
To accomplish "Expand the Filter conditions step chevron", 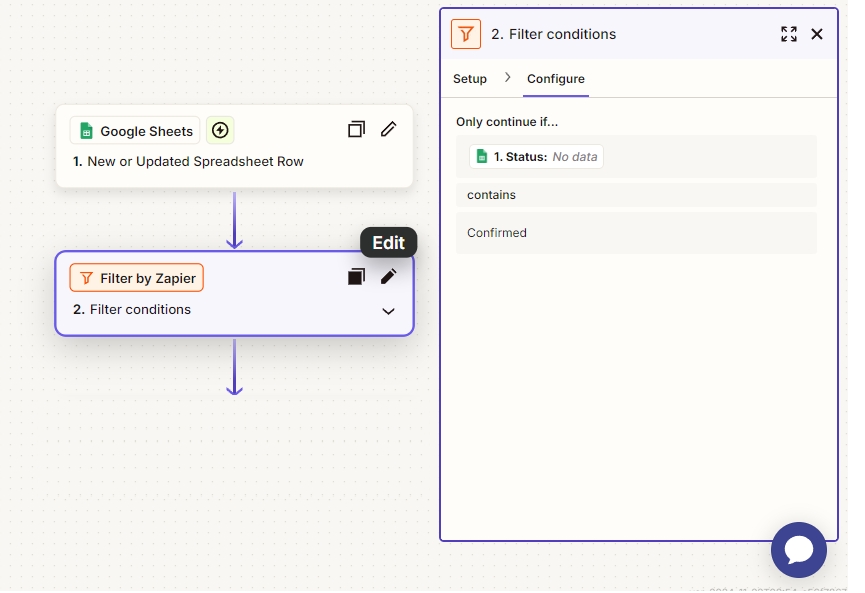I will [389, 311].
